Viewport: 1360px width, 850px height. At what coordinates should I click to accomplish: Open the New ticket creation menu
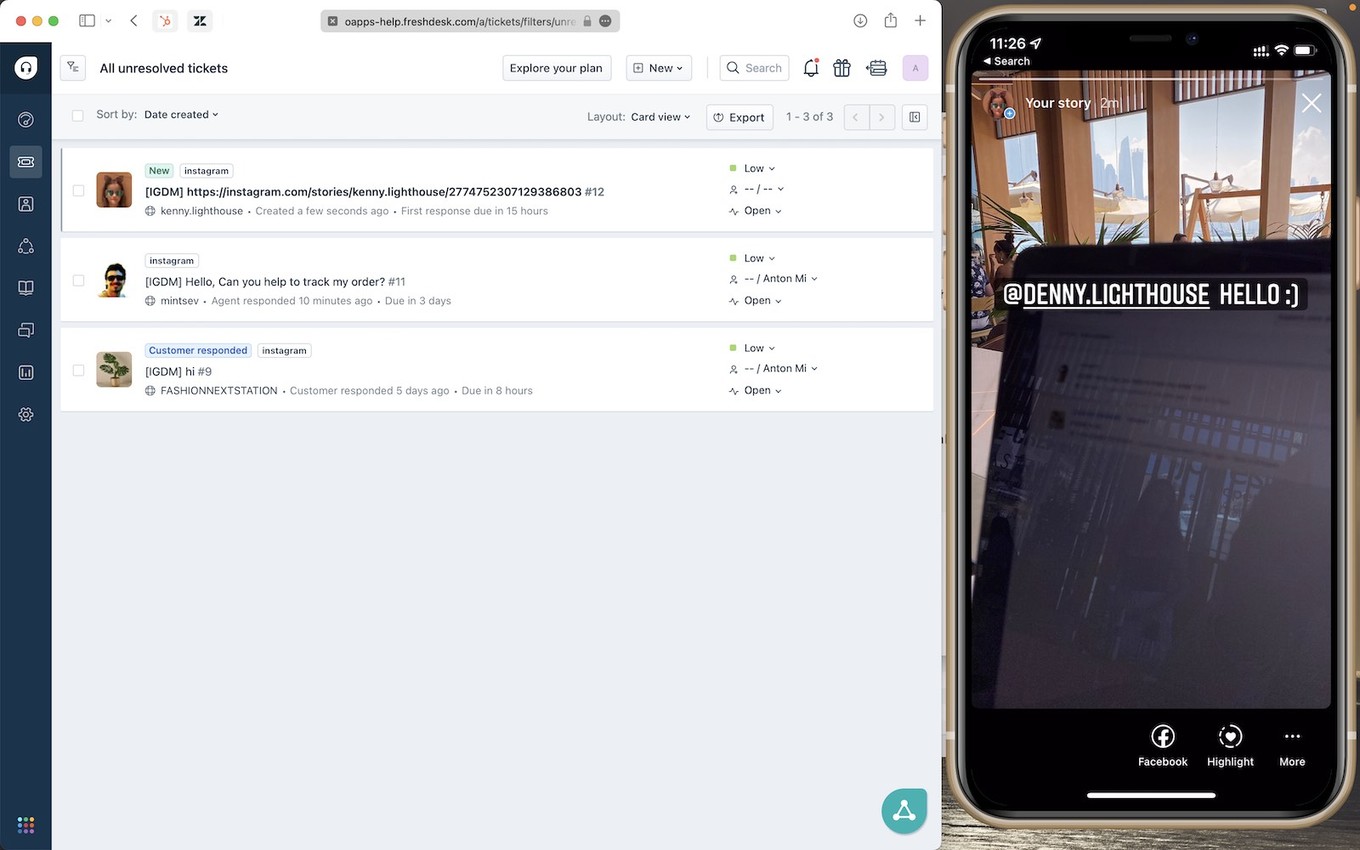pos(658,68)
